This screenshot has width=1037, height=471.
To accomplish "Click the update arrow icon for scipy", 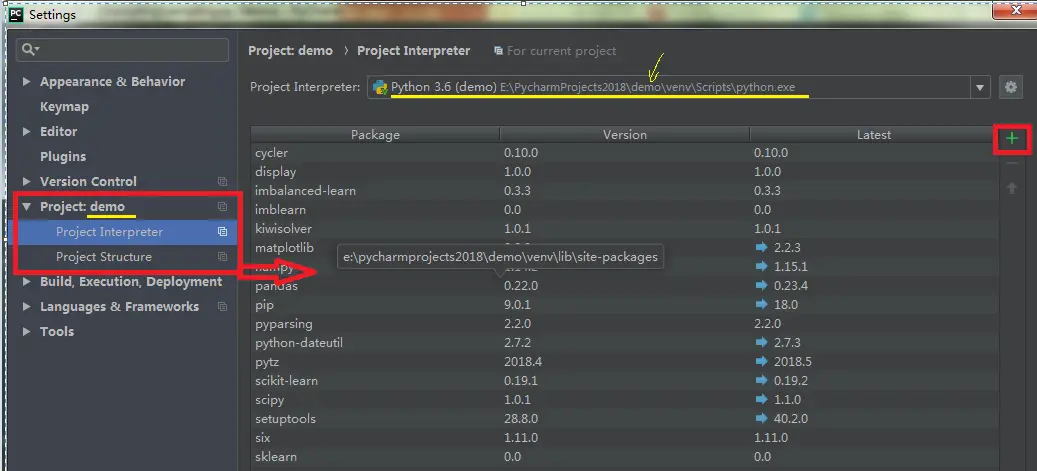I will coord(762,400).
